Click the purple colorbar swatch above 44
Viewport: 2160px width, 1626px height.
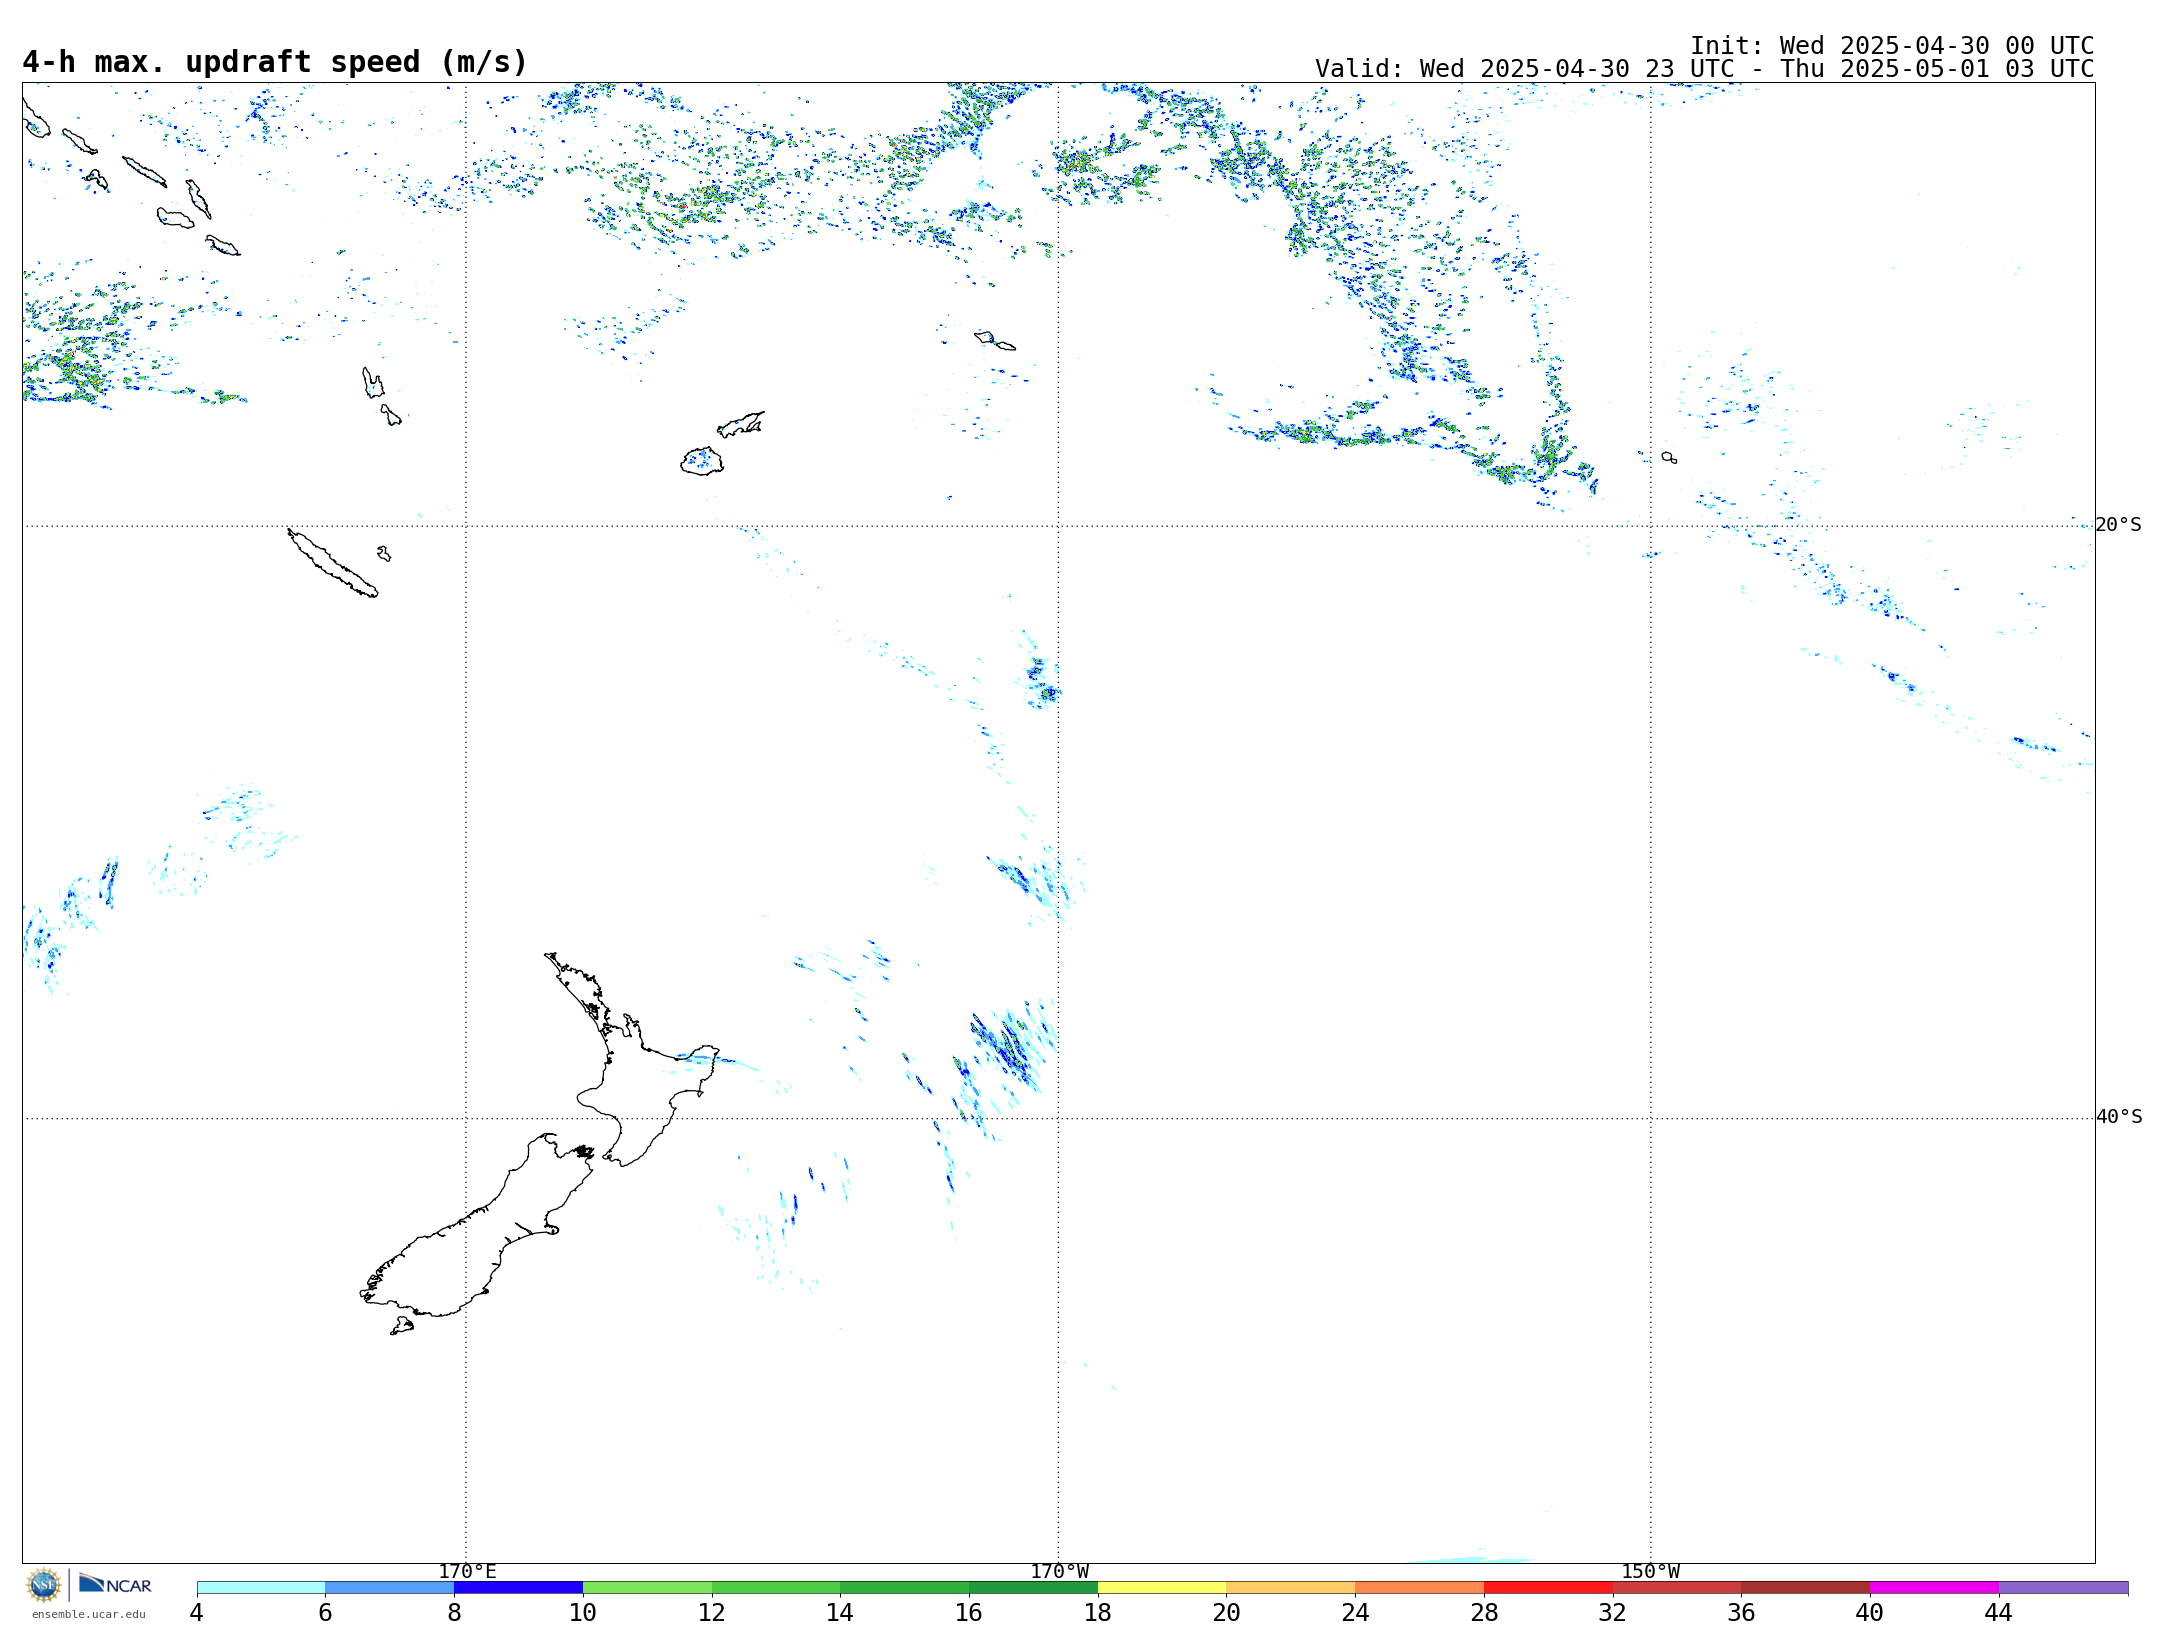(x=2064, y=1588)
